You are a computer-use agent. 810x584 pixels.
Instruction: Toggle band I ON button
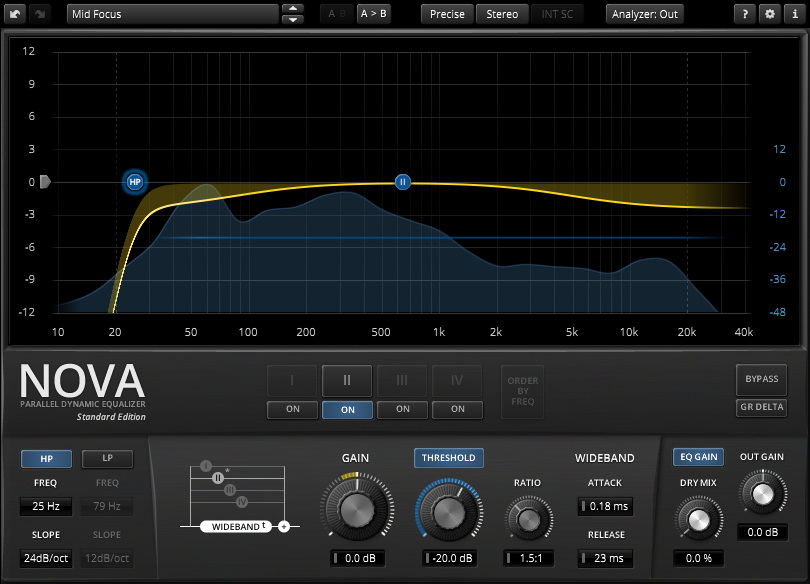click(292, 409)
